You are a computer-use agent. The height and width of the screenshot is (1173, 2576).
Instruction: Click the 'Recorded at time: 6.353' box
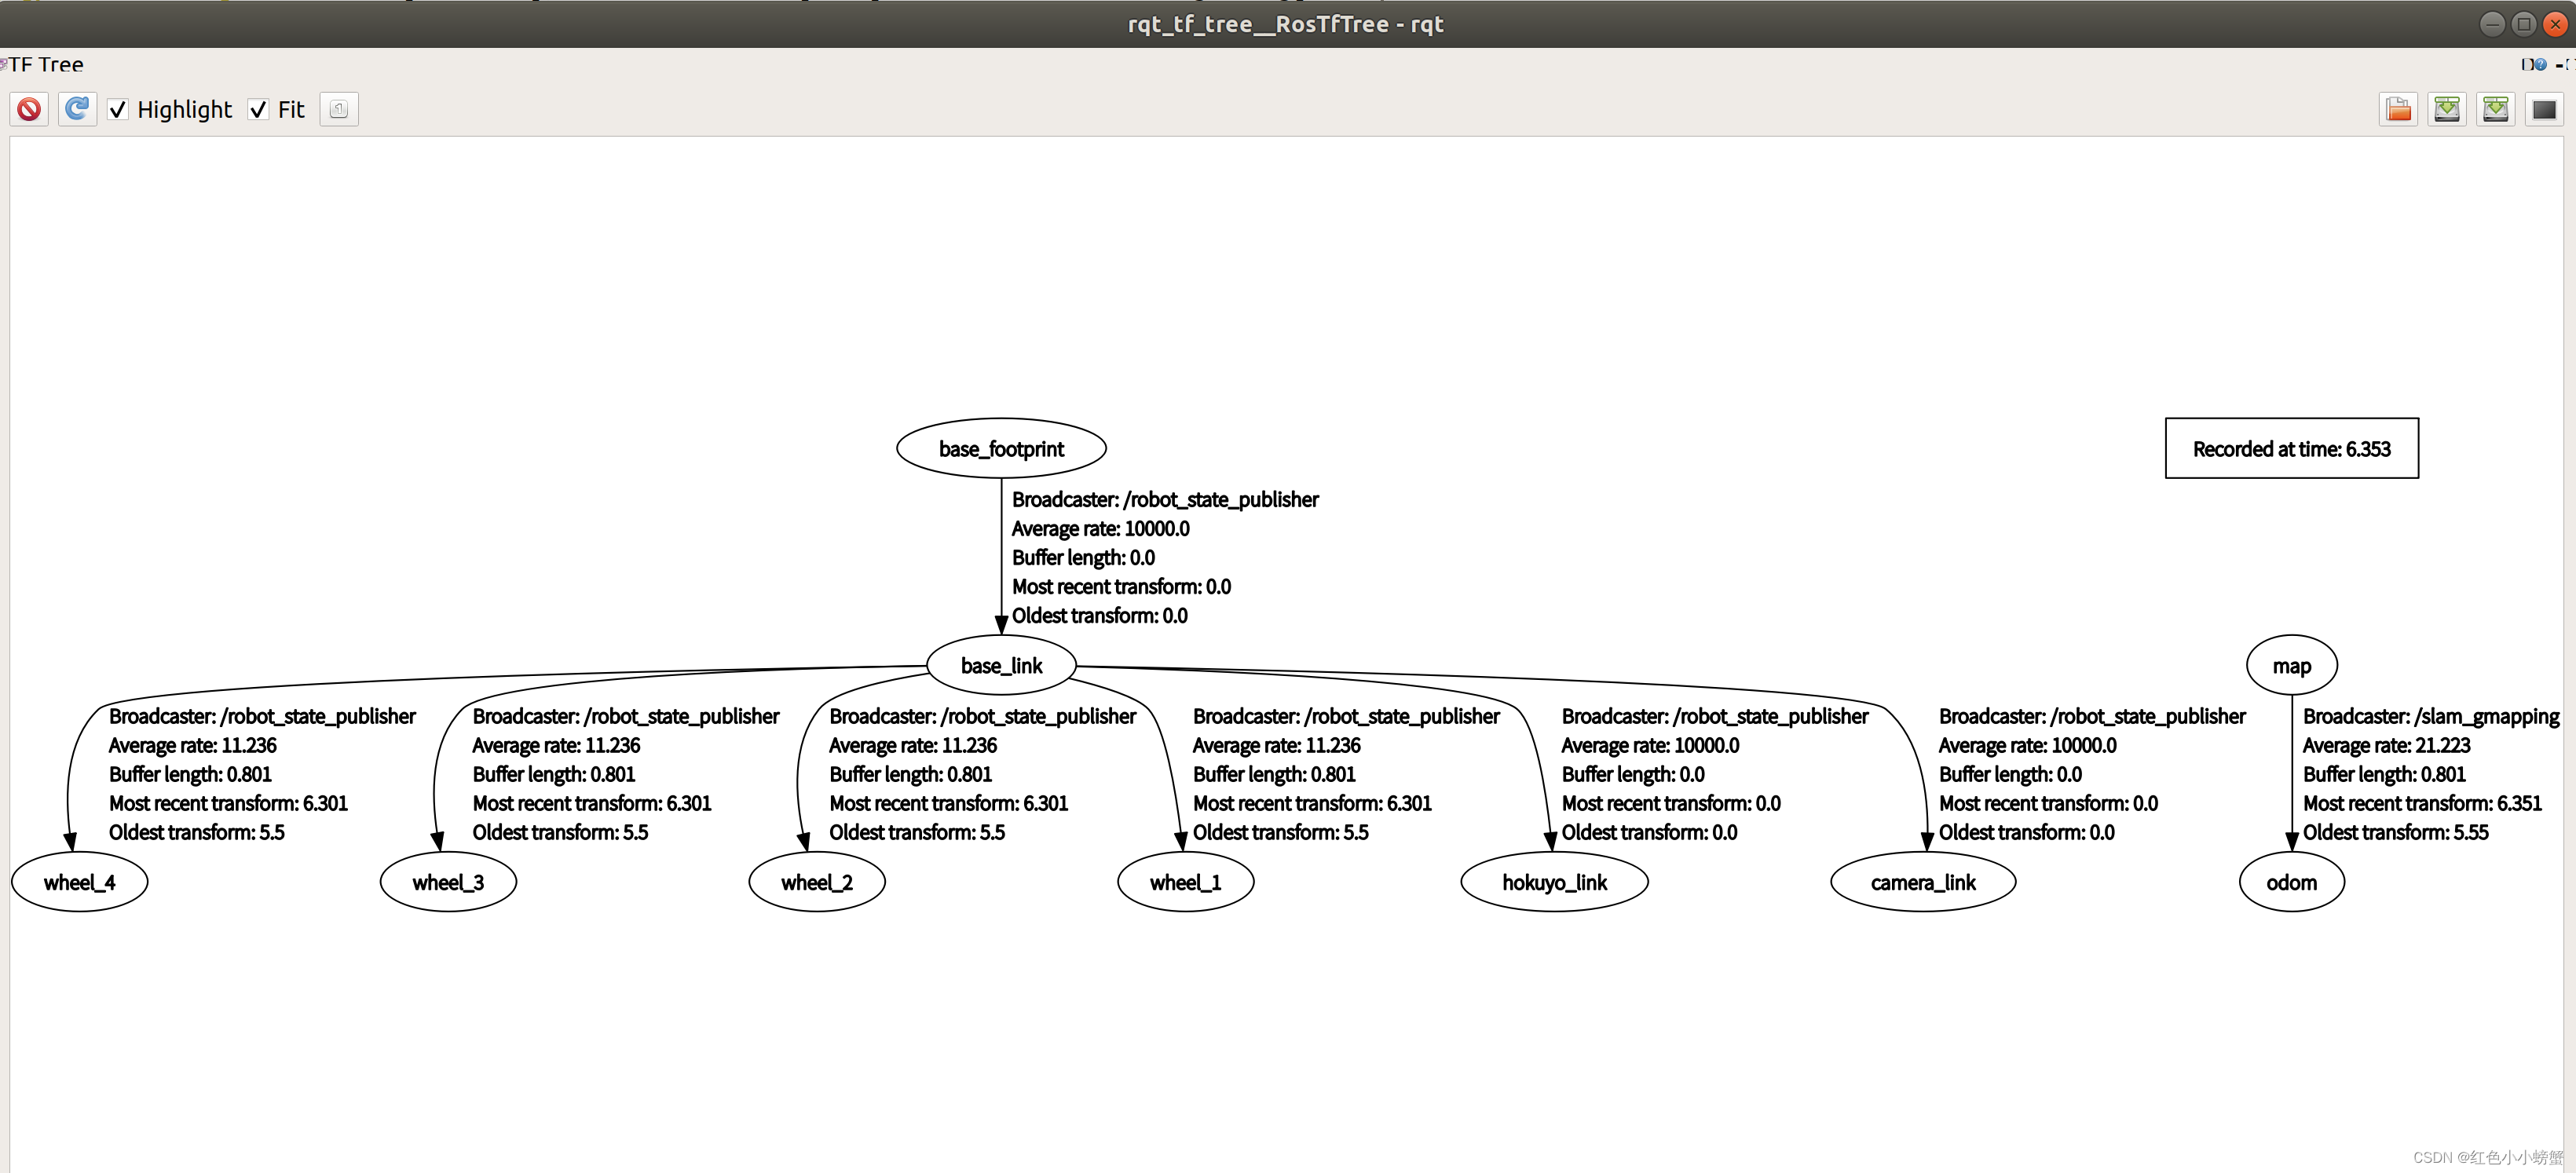2292,448
